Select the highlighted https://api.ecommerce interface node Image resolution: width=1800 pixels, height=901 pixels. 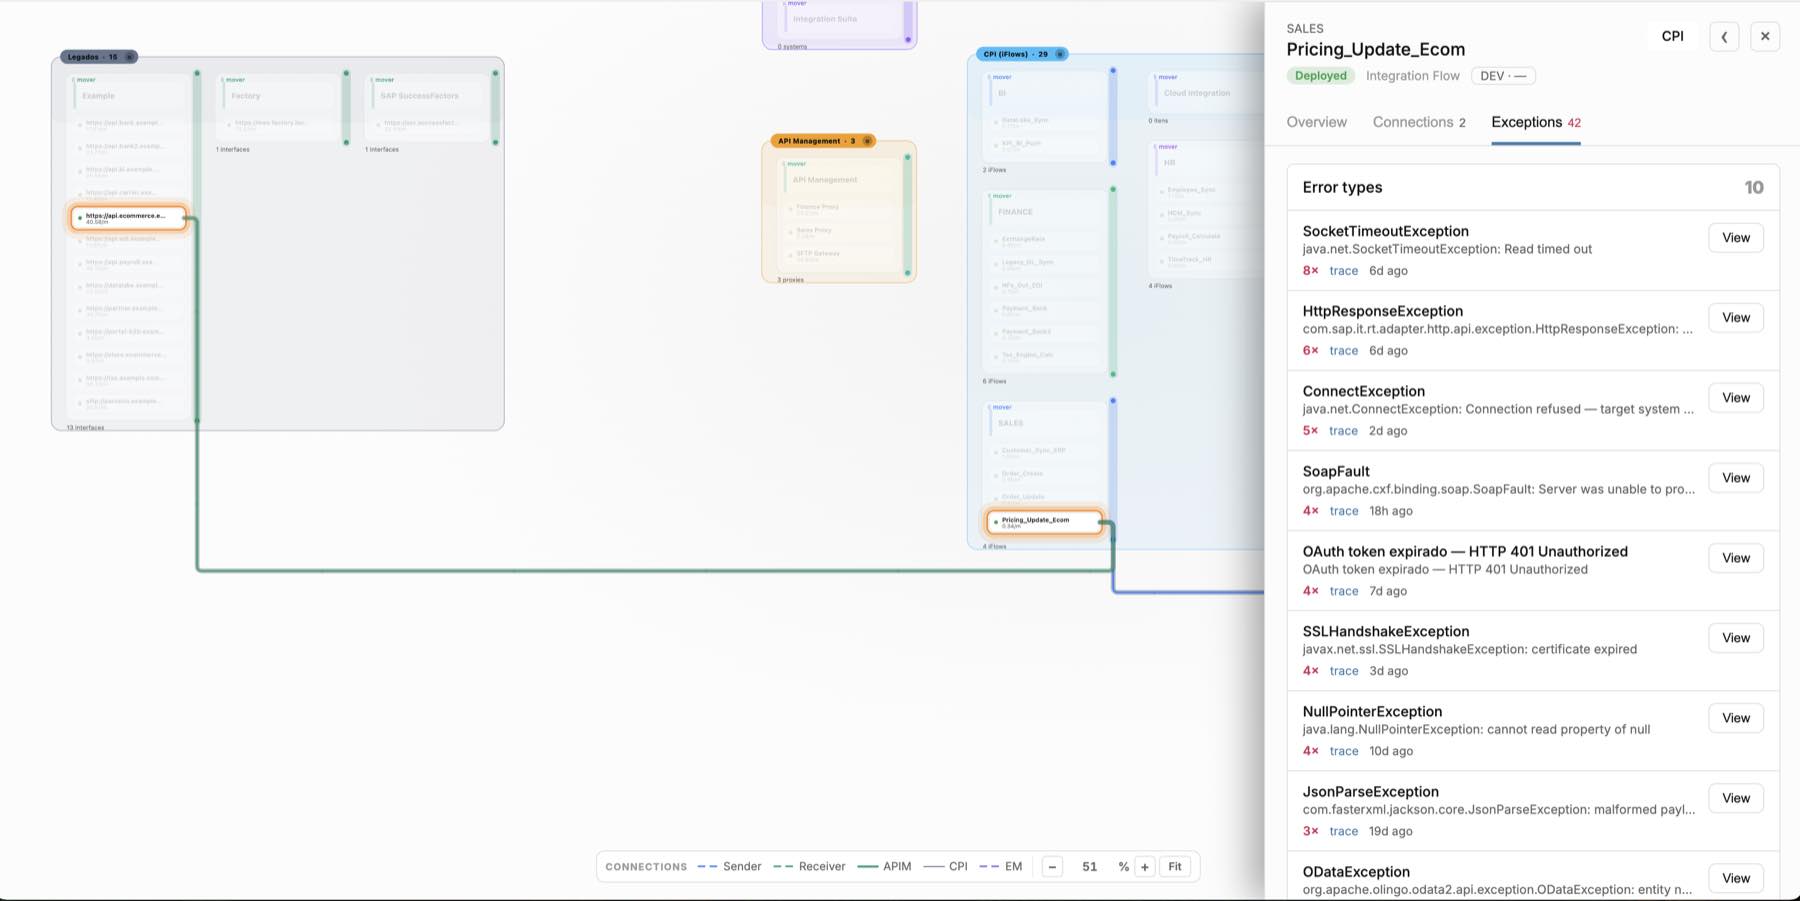coord(129,218)
